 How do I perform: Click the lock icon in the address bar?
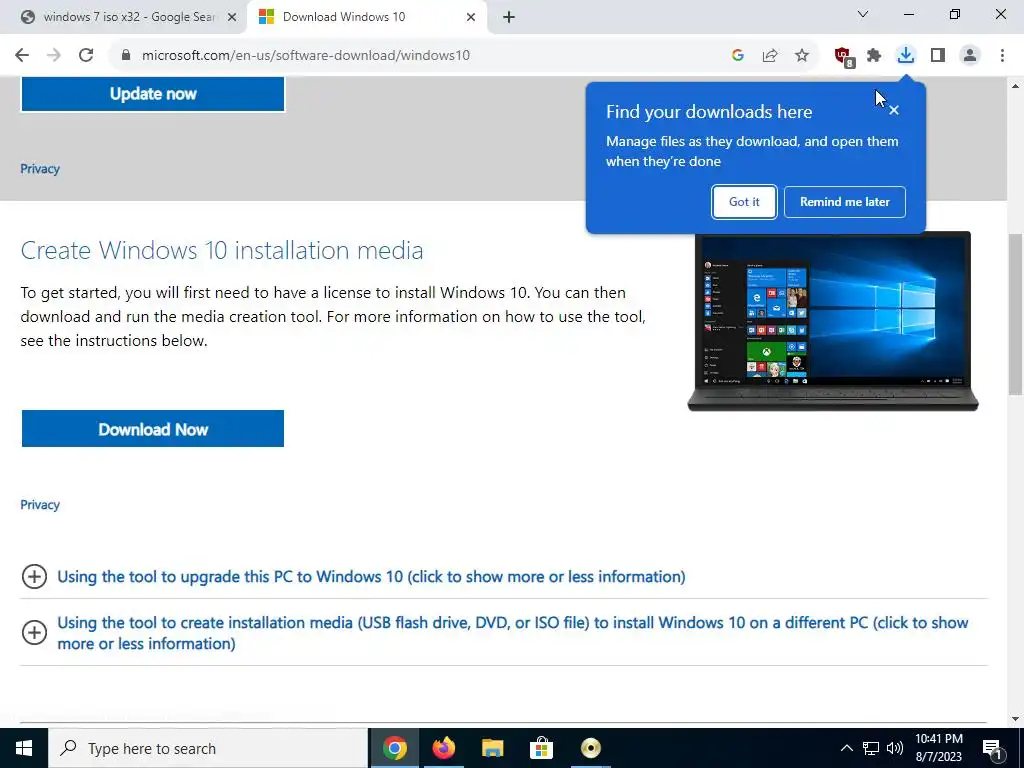126,56
